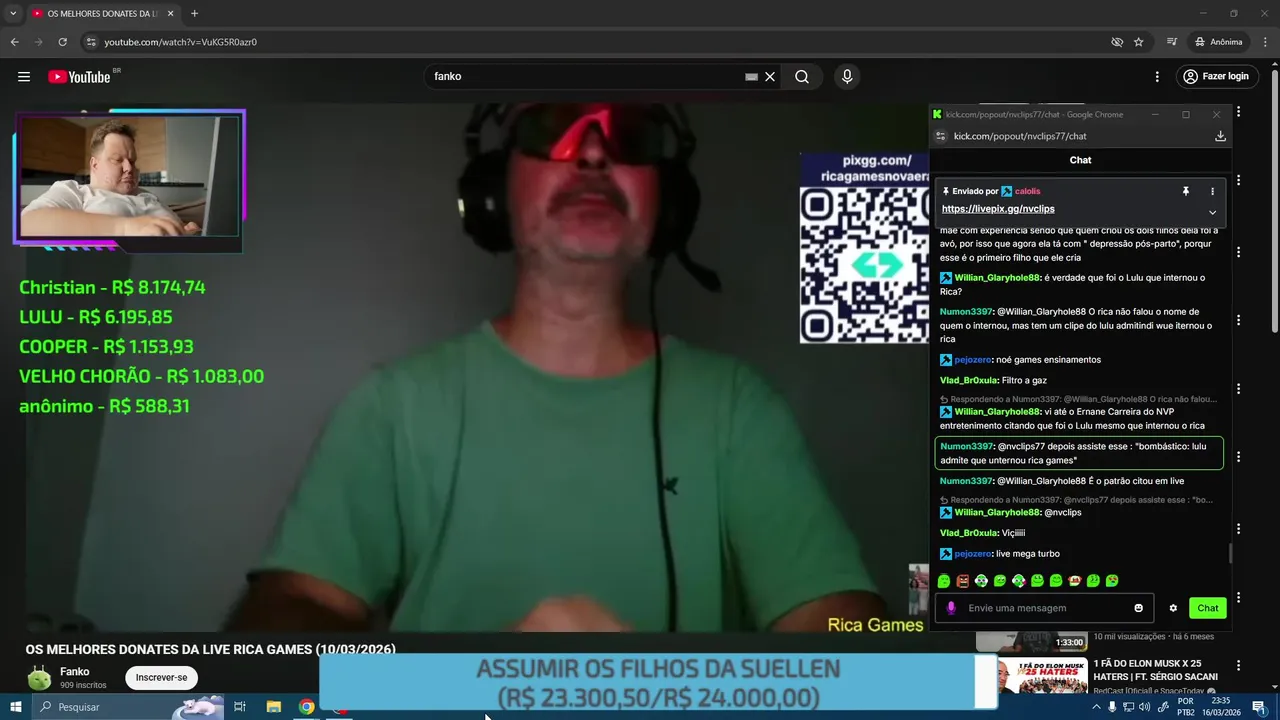
Task: Open the emoji picker in chat box
Action: [1138, 608]
